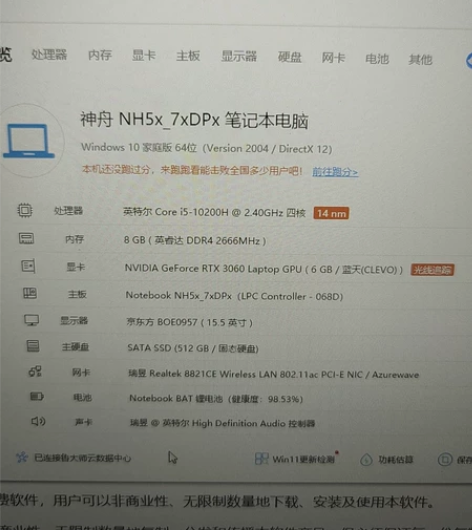Switch to the 显示器 tab
The width and height of the screenshot is (472, 530).
(239, 56)
